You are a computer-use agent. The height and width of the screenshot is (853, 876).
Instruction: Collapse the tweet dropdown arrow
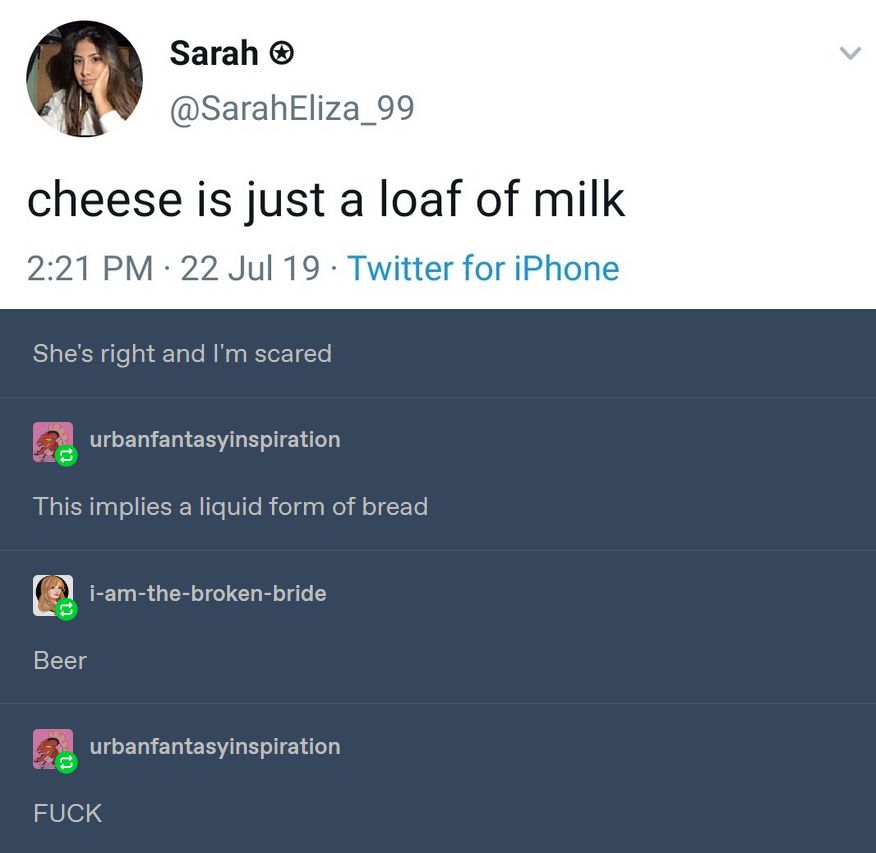849,53
